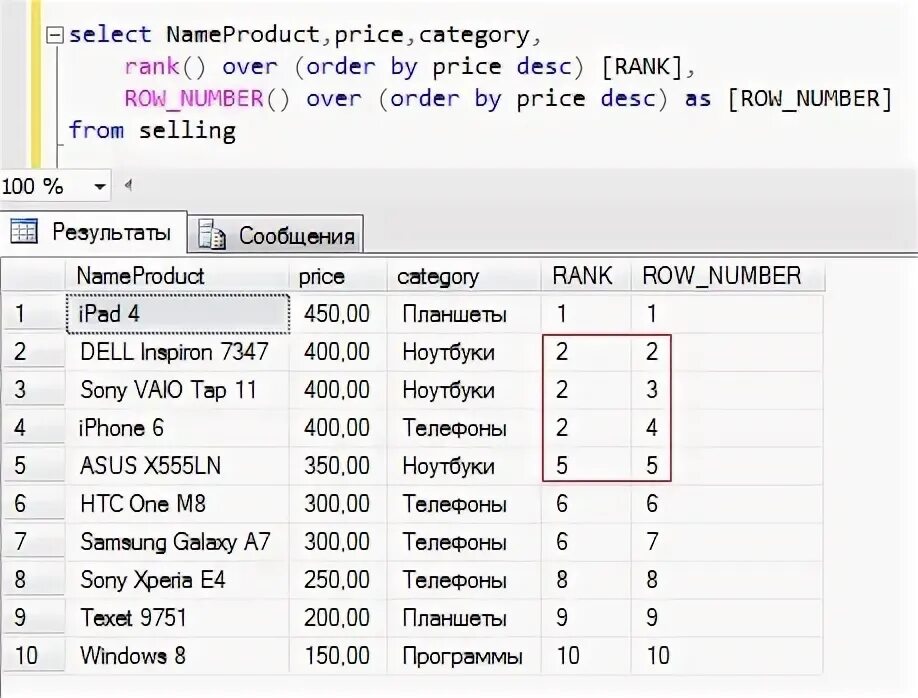The image size is (918, 698).
Task: Select the HTC One M8 cell
Action: click(177, 504)
